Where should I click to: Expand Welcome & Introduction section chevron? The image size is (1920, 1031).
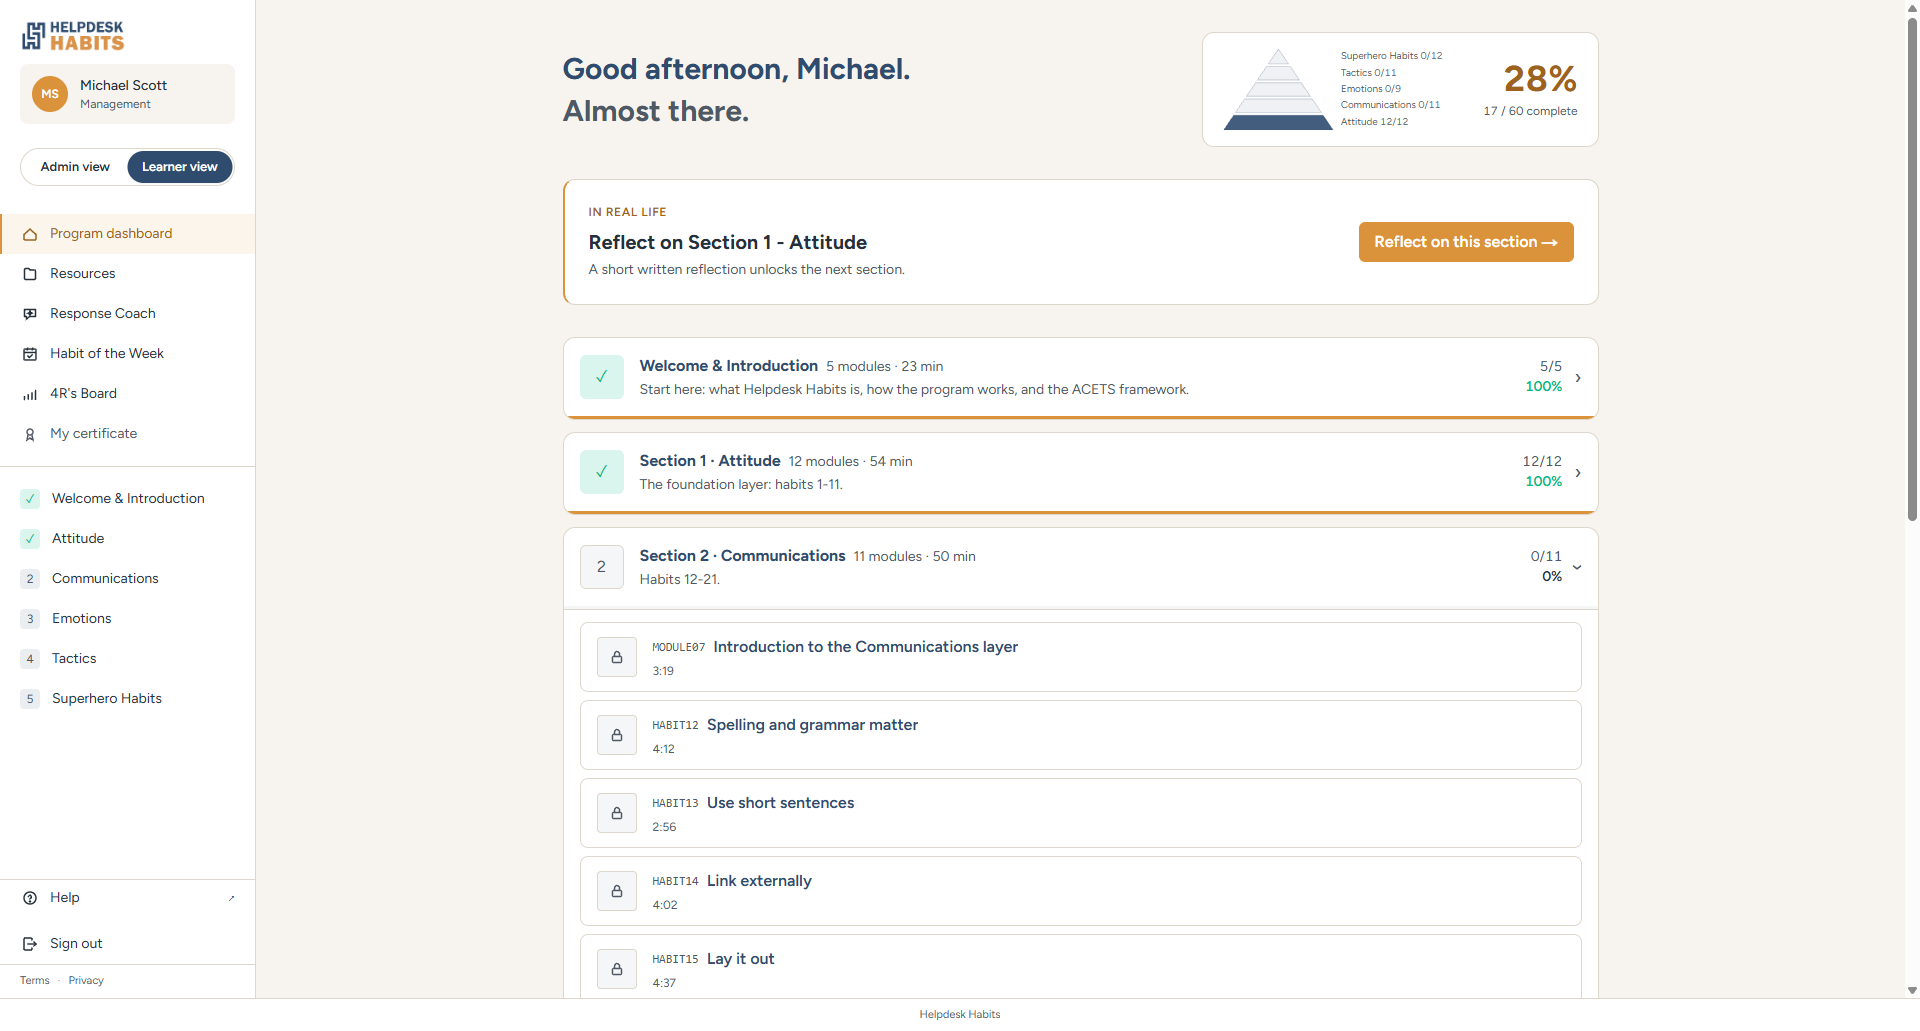pyautogui.click(x=1578, y=378)
